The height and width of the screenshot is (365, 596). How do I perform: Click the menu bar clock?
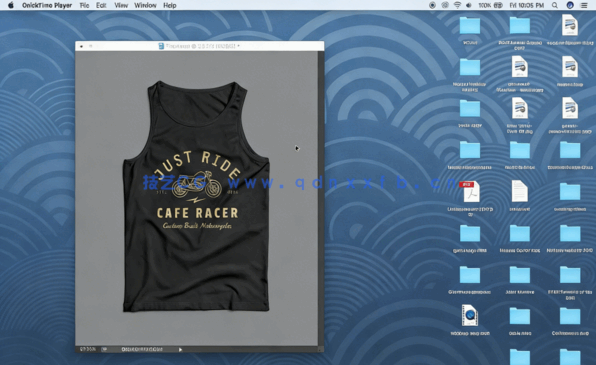[527, 5]
